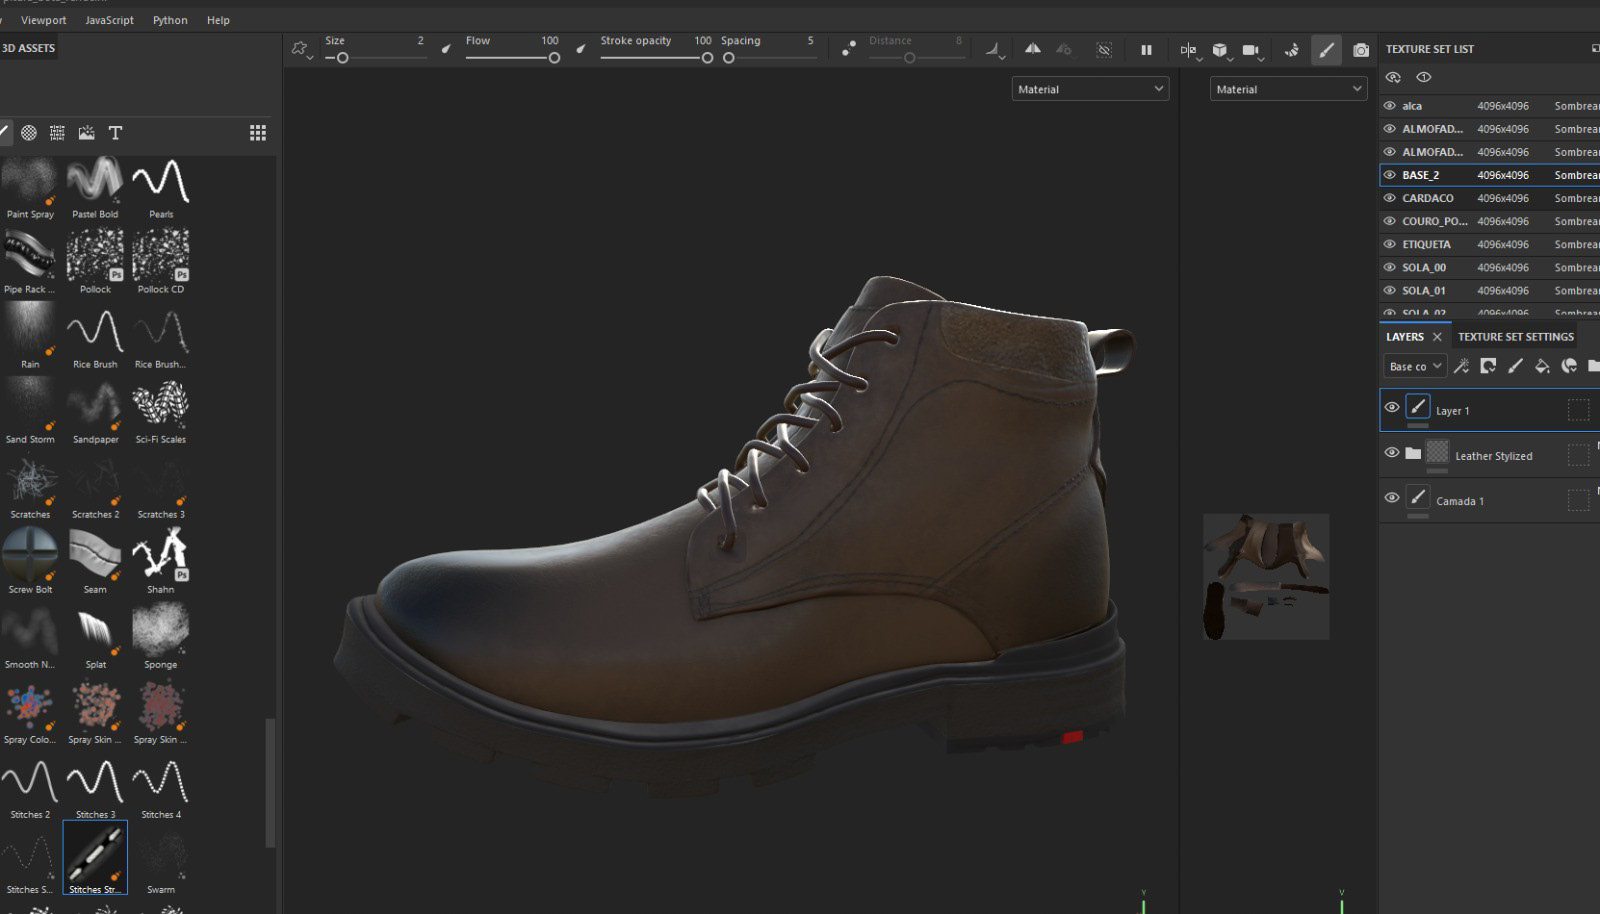1600x914 pixels.
Task: Hide the Camada 1 layer
Action: [x=1391, y=498]
